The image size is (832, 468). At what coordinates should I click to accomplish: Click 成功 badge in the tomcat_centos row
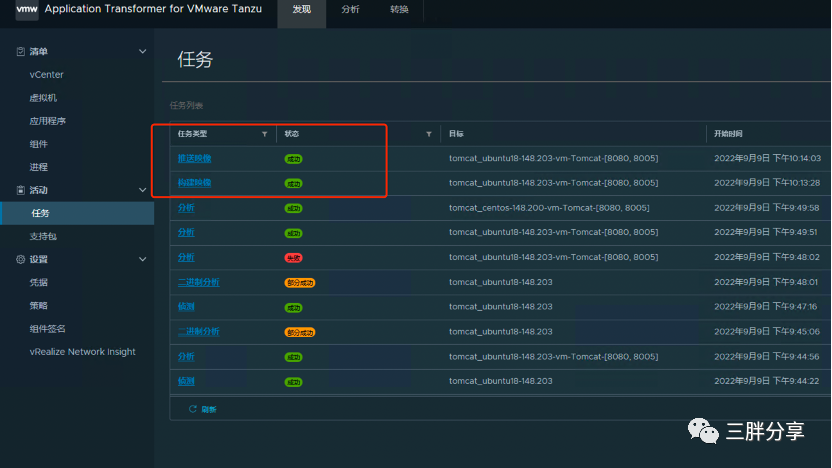click(x=293, y=209)
